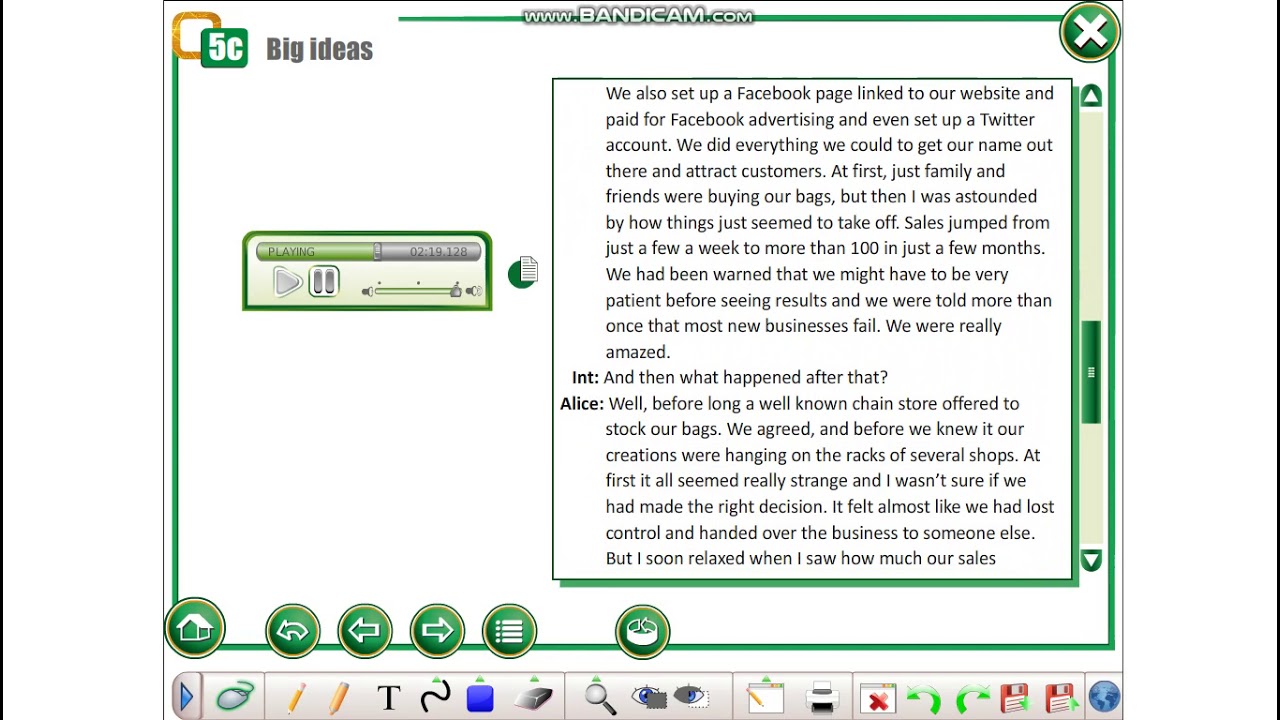The image size is (1280, 720).
Task: Click the 'Alice:' speaker label
Action: point(582,403)
